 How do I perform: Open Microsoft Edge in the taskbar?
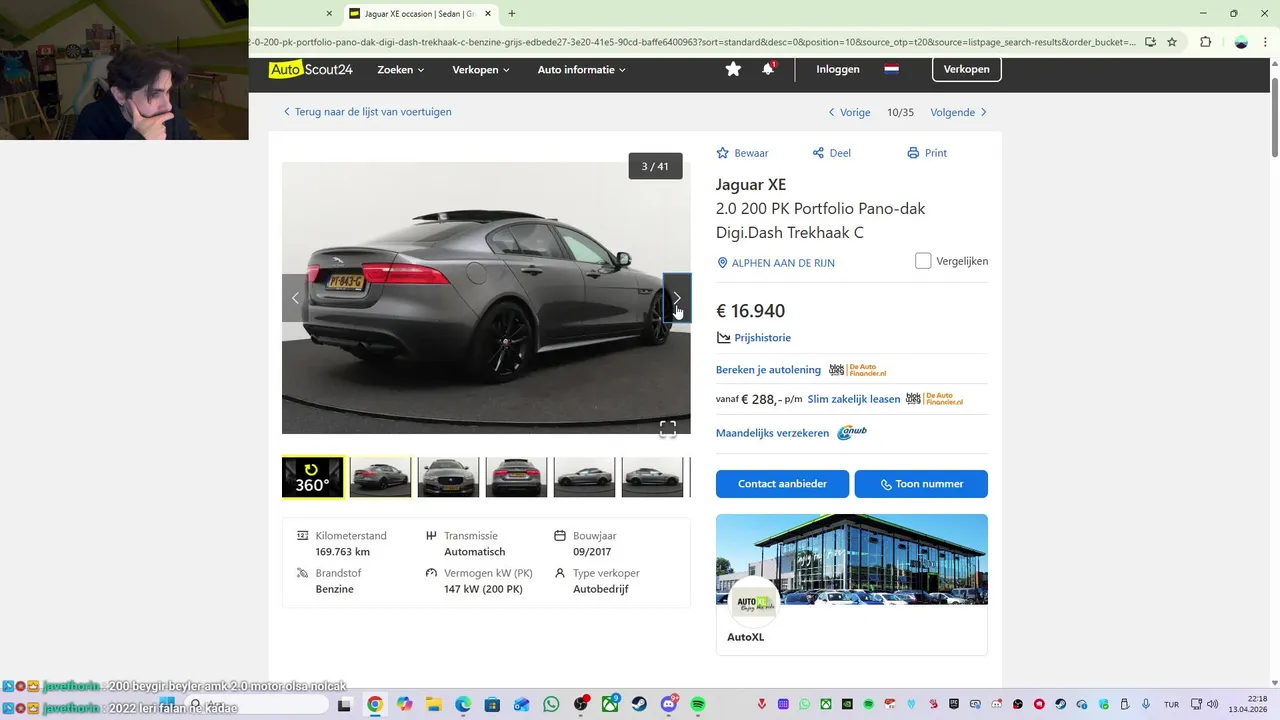[x=463, y=704]
